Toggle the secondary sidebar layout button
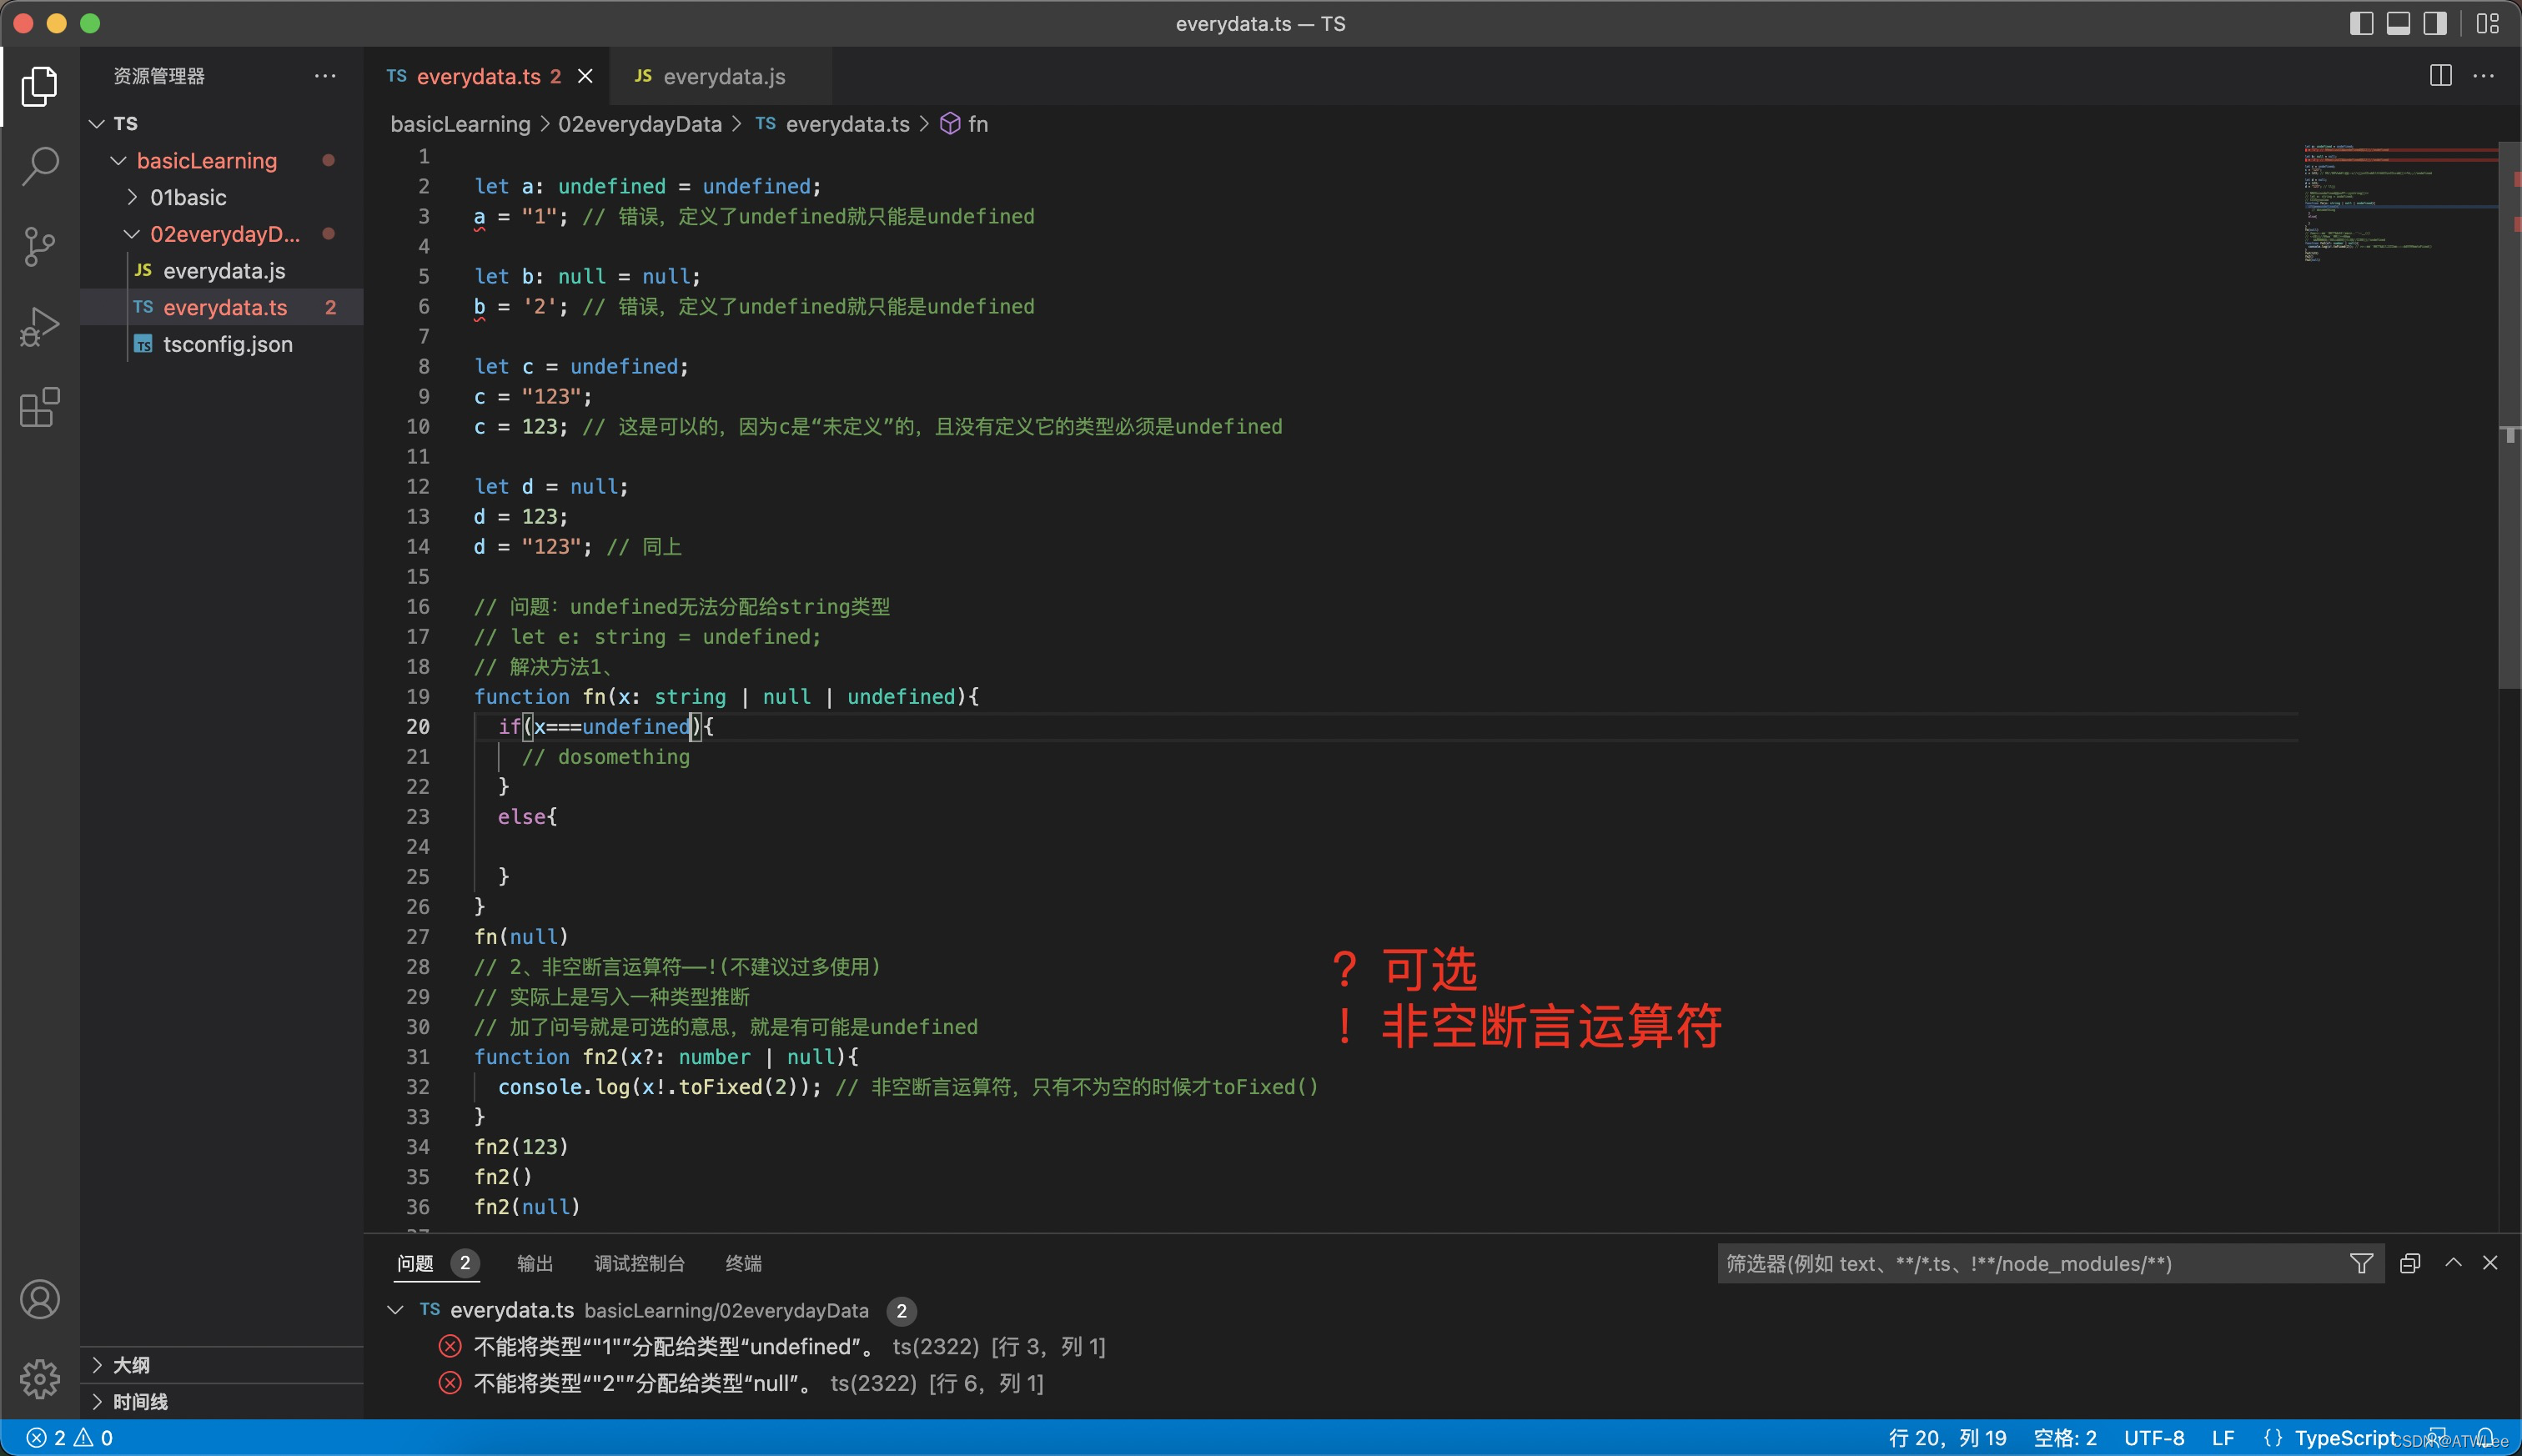Image resolution: width=2522 pixels, height=1456 pixels. click(x=2434, y=23)
